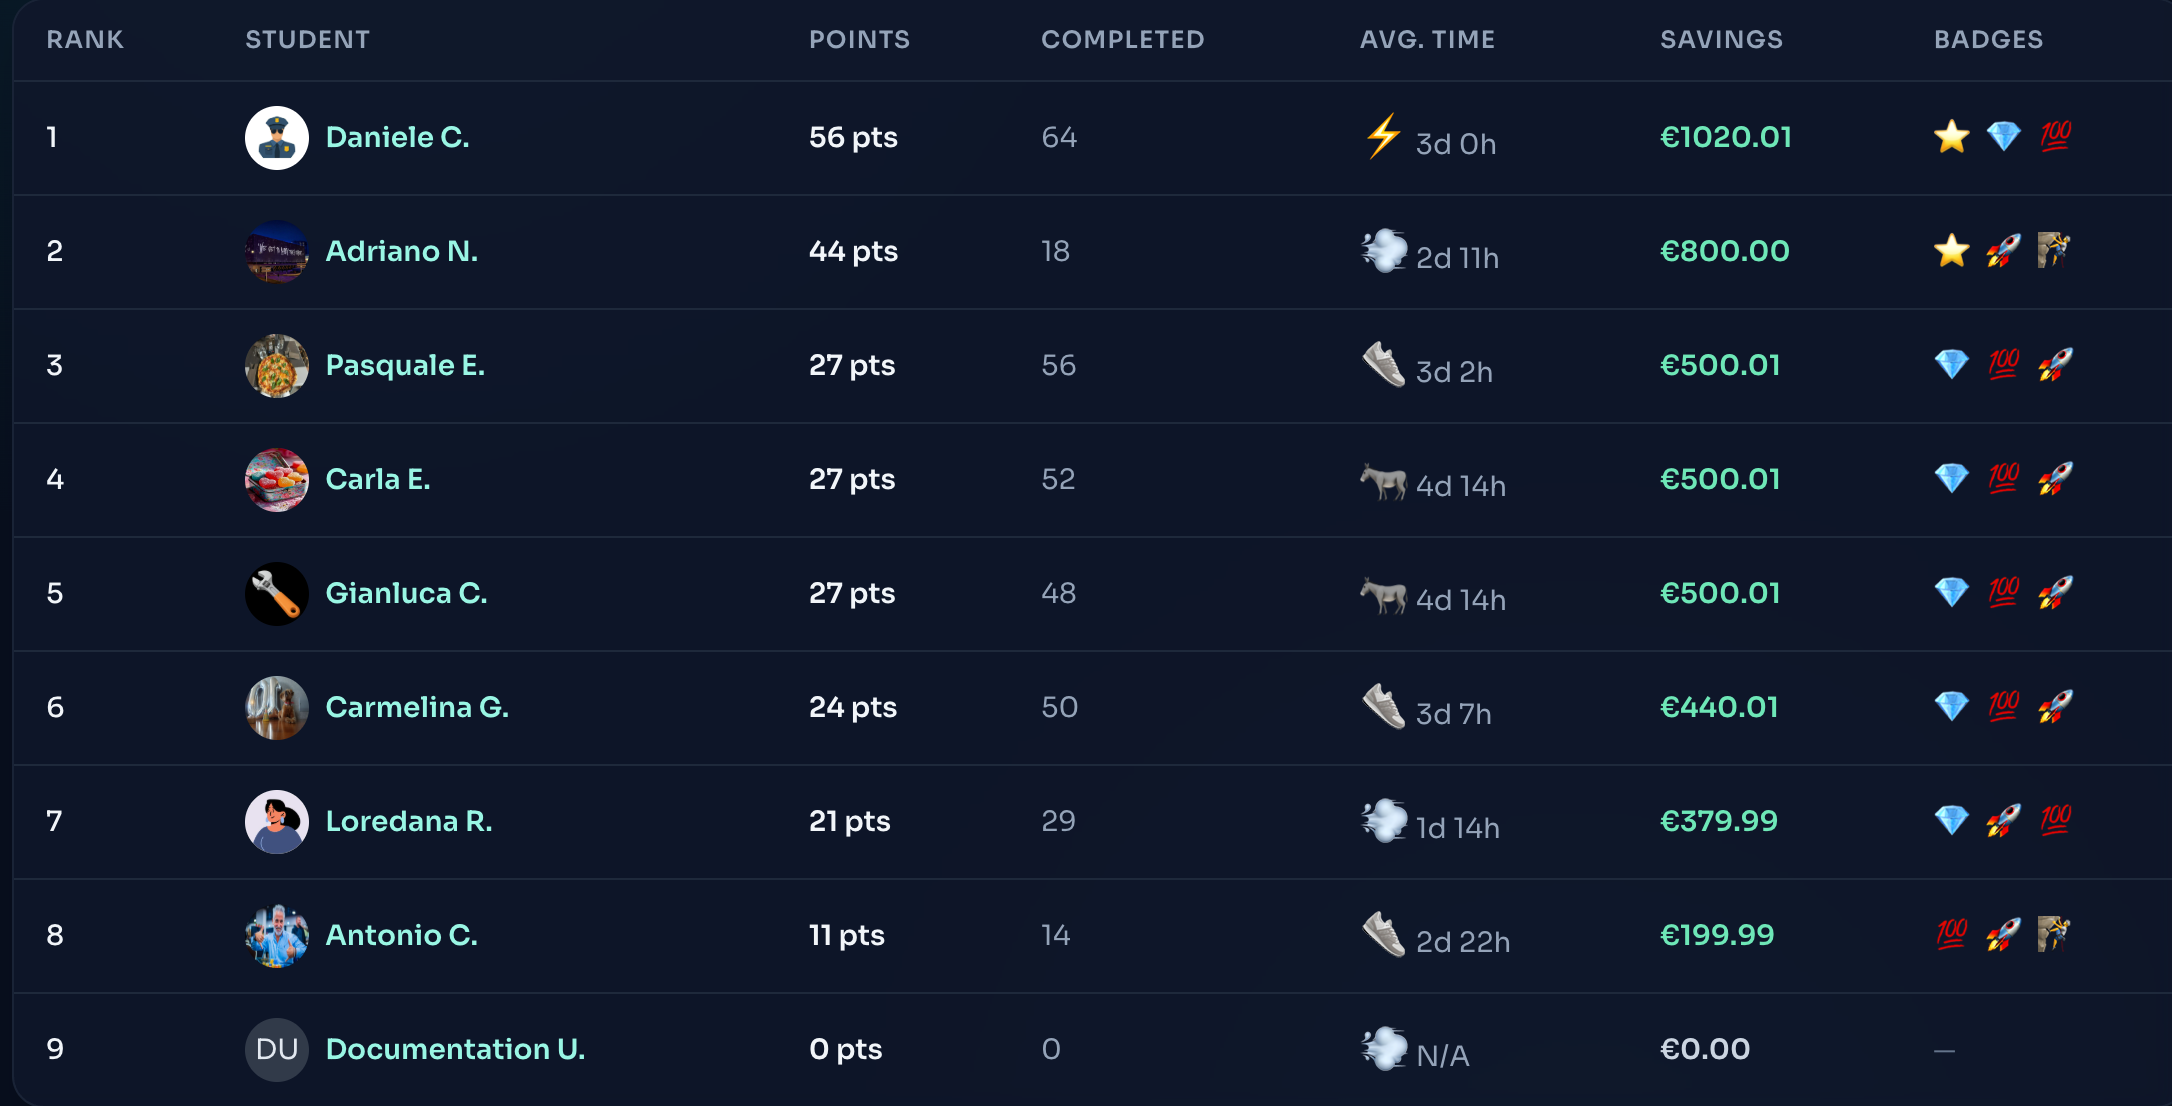Click the dash in Documentation U.'s badges column
The width and height of the screenshot is (2172, 1106).
tap(1943, 1049)
